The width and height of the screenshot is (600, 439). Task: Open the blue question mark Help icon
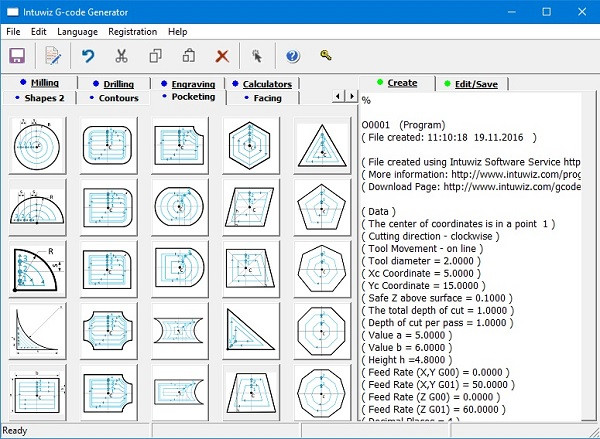coord(293,56)
